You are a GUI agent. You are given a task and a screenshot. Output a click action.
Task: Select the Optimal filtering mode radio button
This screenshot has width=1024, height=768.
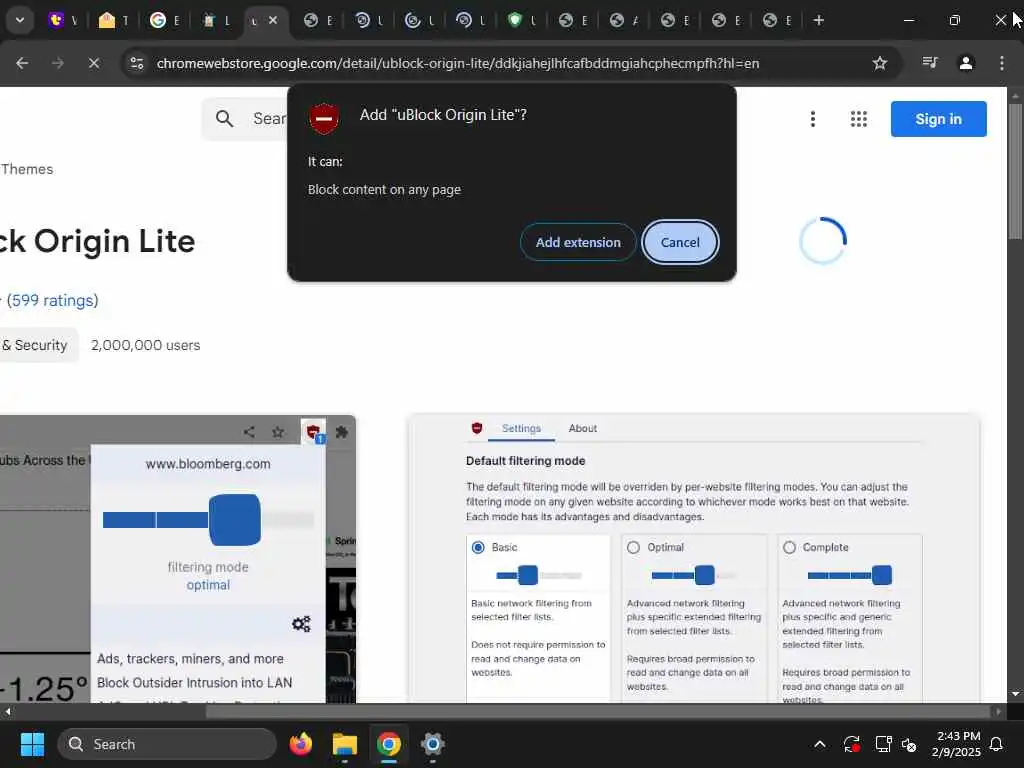click(x=633, y=547)
